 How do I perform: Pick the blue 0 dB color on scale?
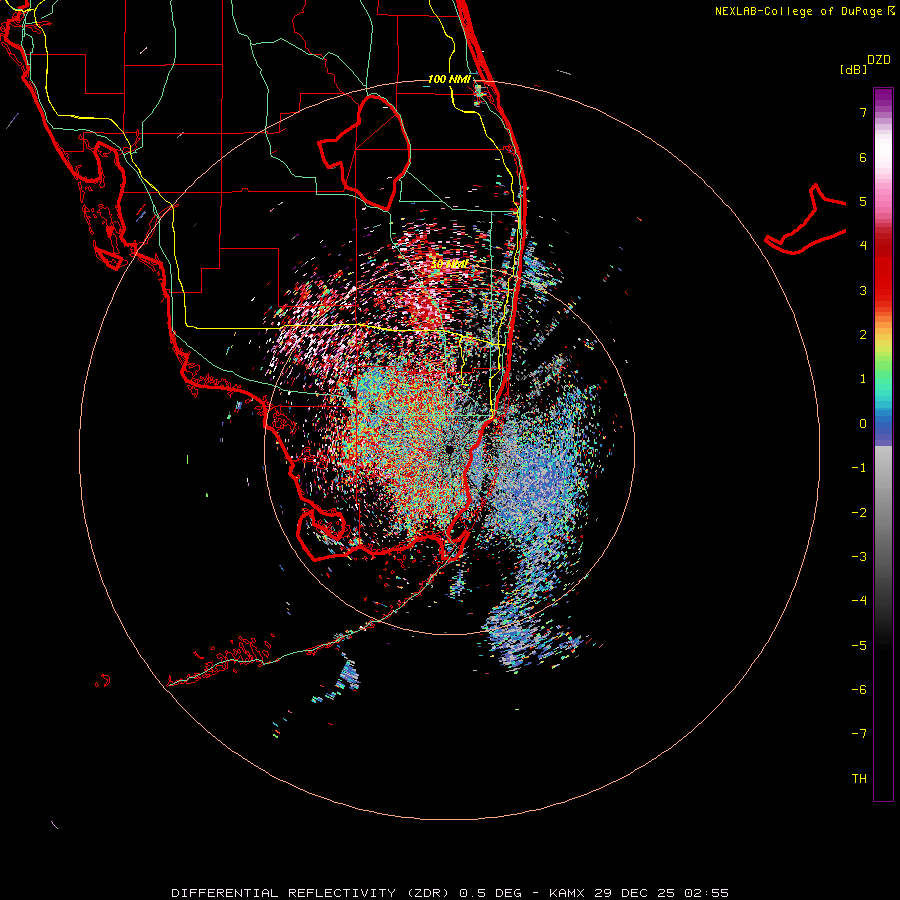883,424
